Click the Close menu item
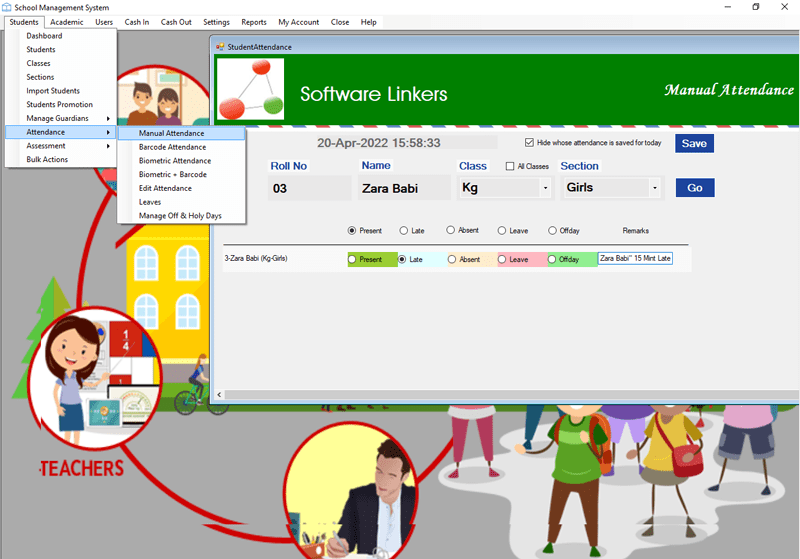 tap(340, 22)
